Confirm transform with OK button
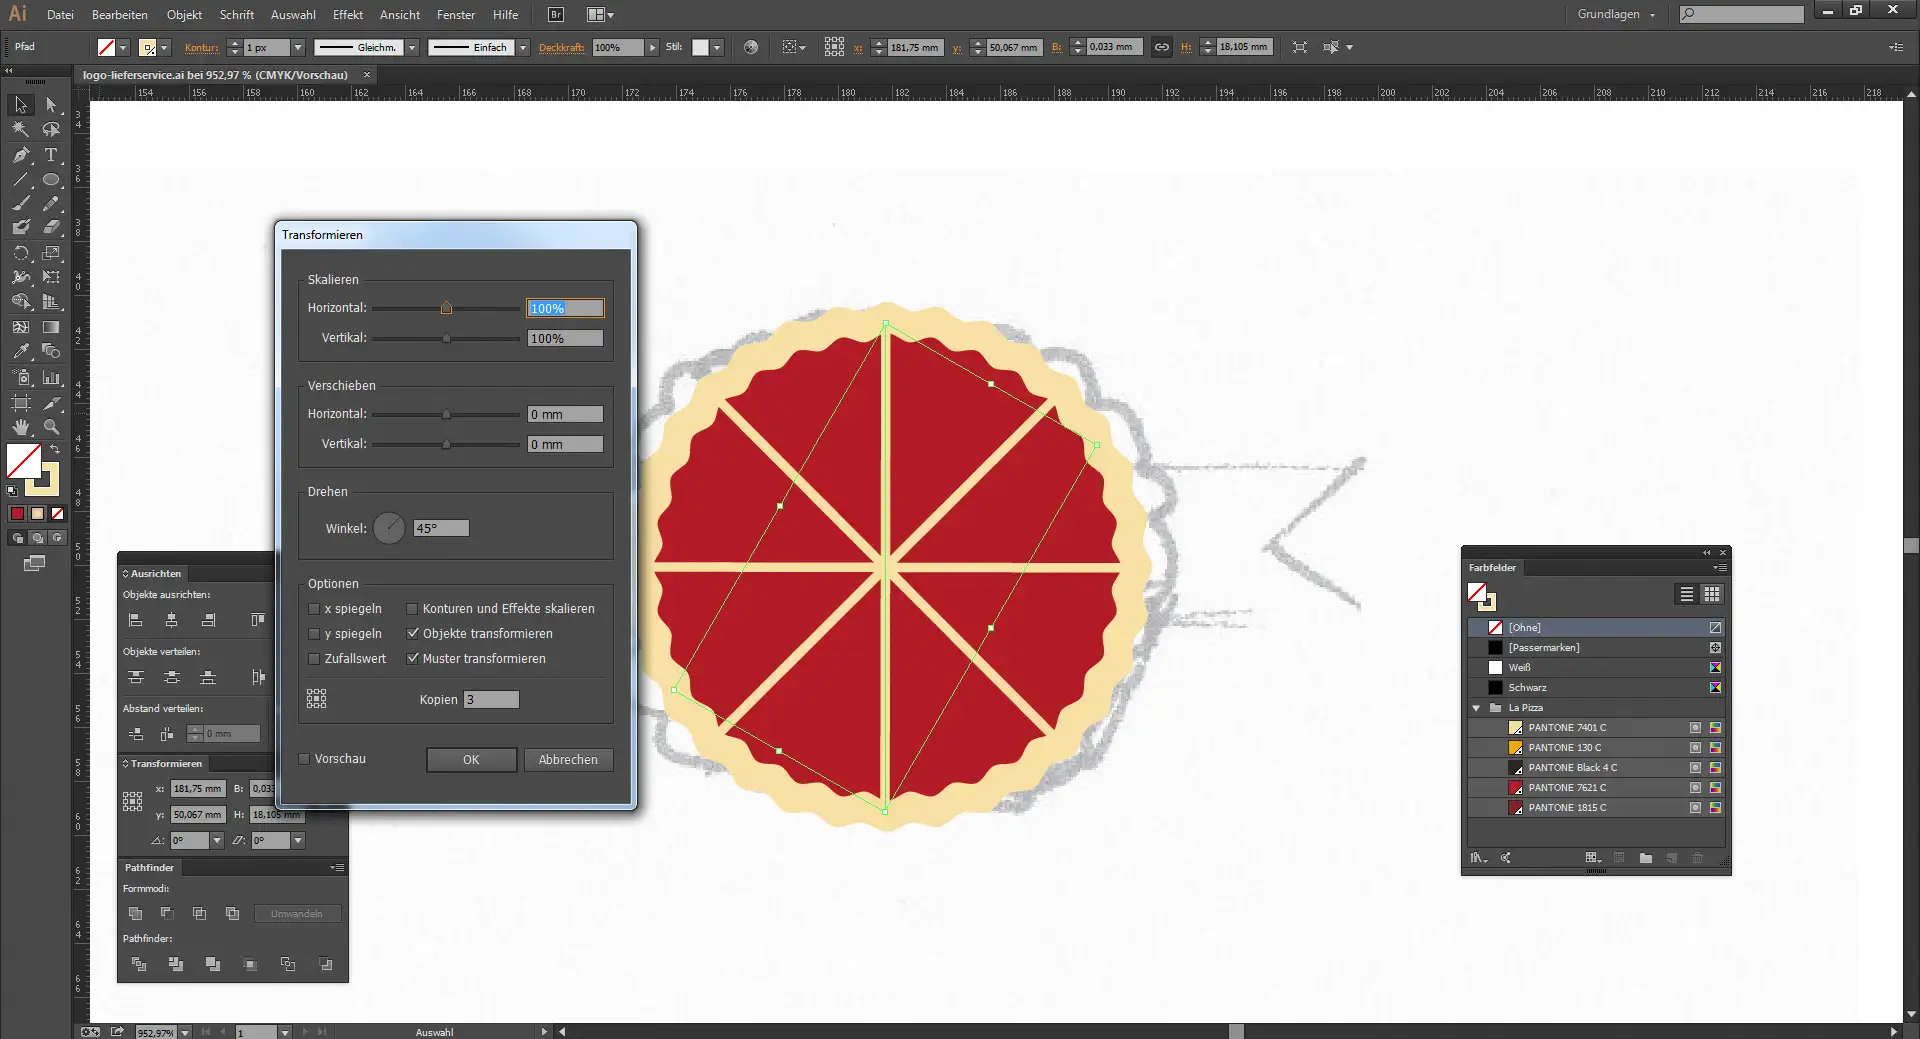Viewport: 1920px width, 1039px height. 471,760
